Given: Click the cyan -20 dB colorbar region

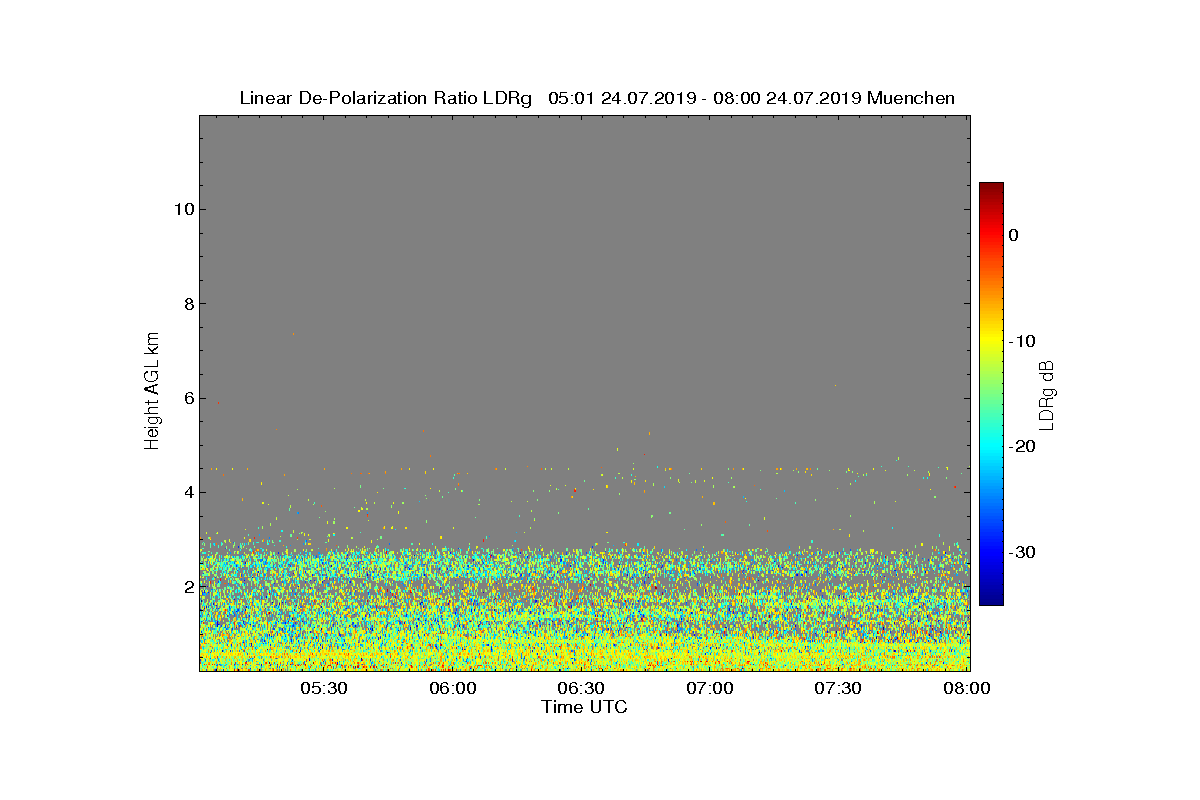Looking at the screenshot, I should click(991, 447).
